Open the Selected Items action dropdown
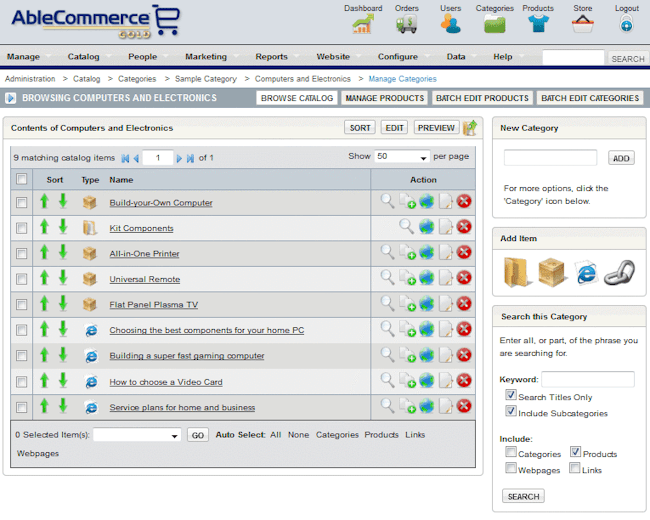 [137, 435]
